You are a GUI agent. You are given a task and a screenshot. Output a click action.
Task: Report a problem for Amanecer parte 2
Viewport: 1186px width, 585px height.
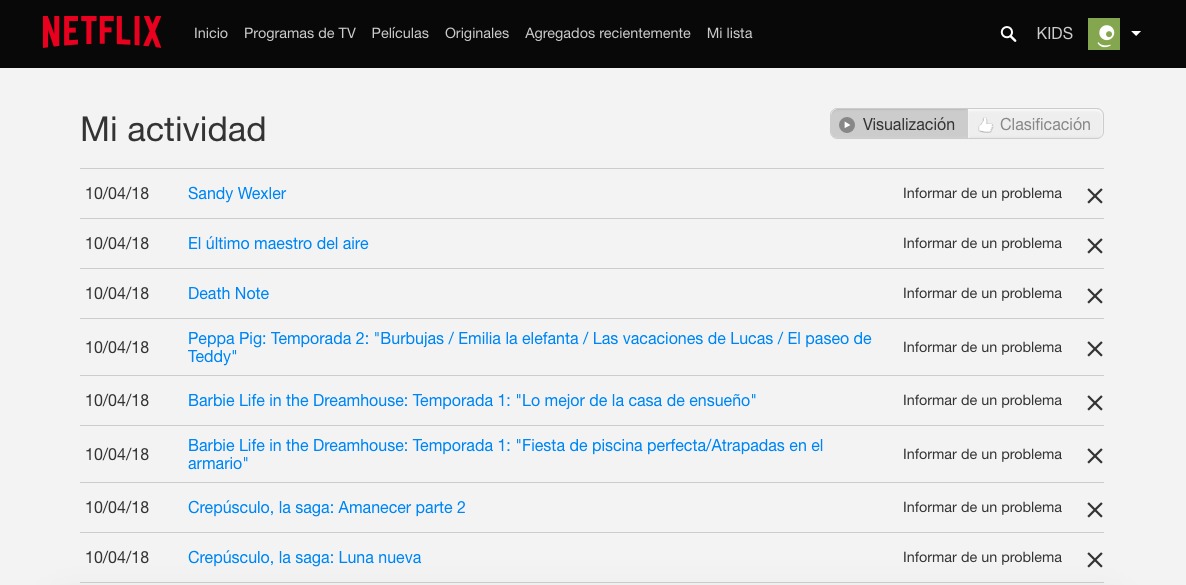tap(982, 507)
